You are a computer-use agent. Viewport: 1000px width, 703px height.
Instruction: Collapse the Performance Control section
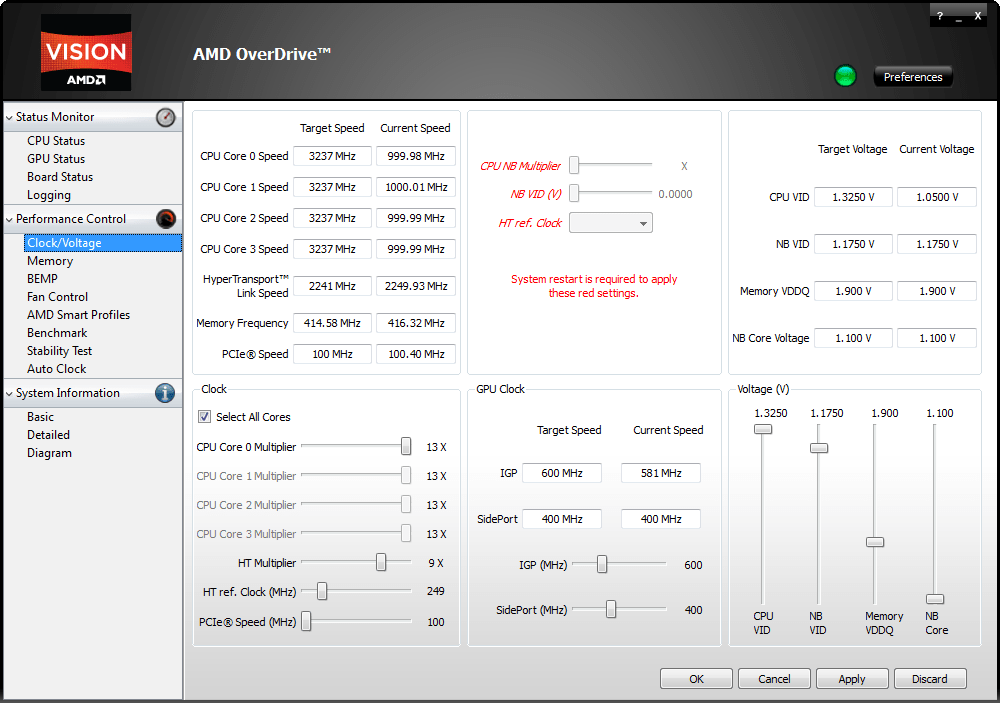point(9,219)
